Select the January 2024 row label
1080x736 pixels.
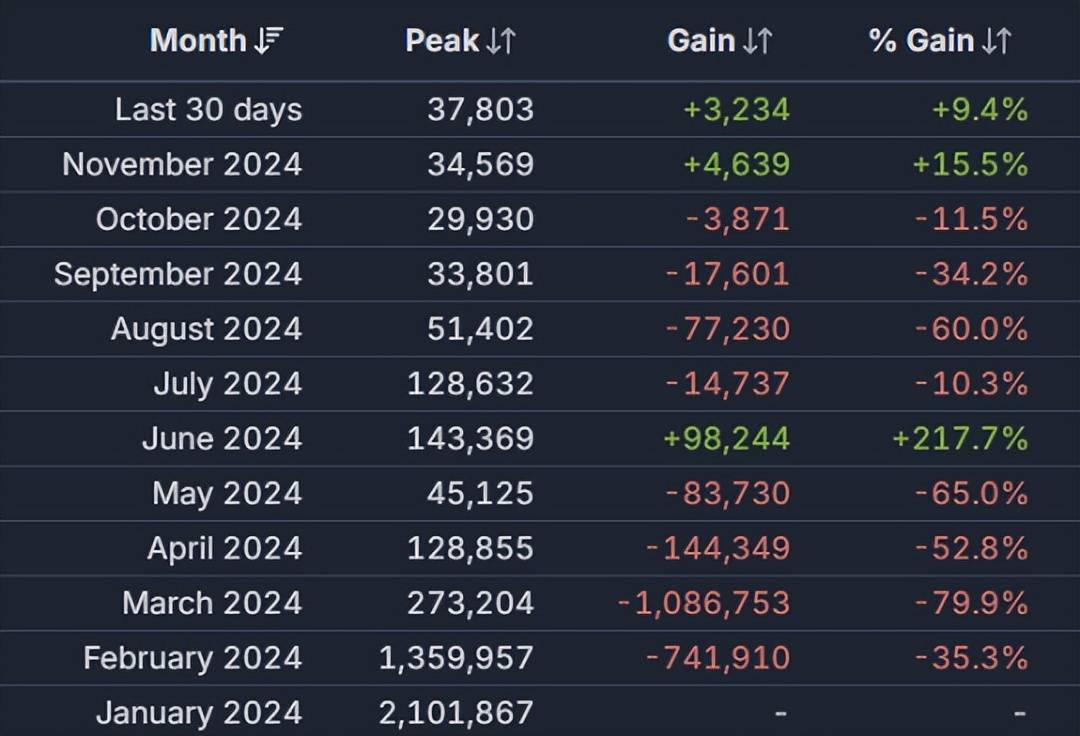tap(199, 713)
